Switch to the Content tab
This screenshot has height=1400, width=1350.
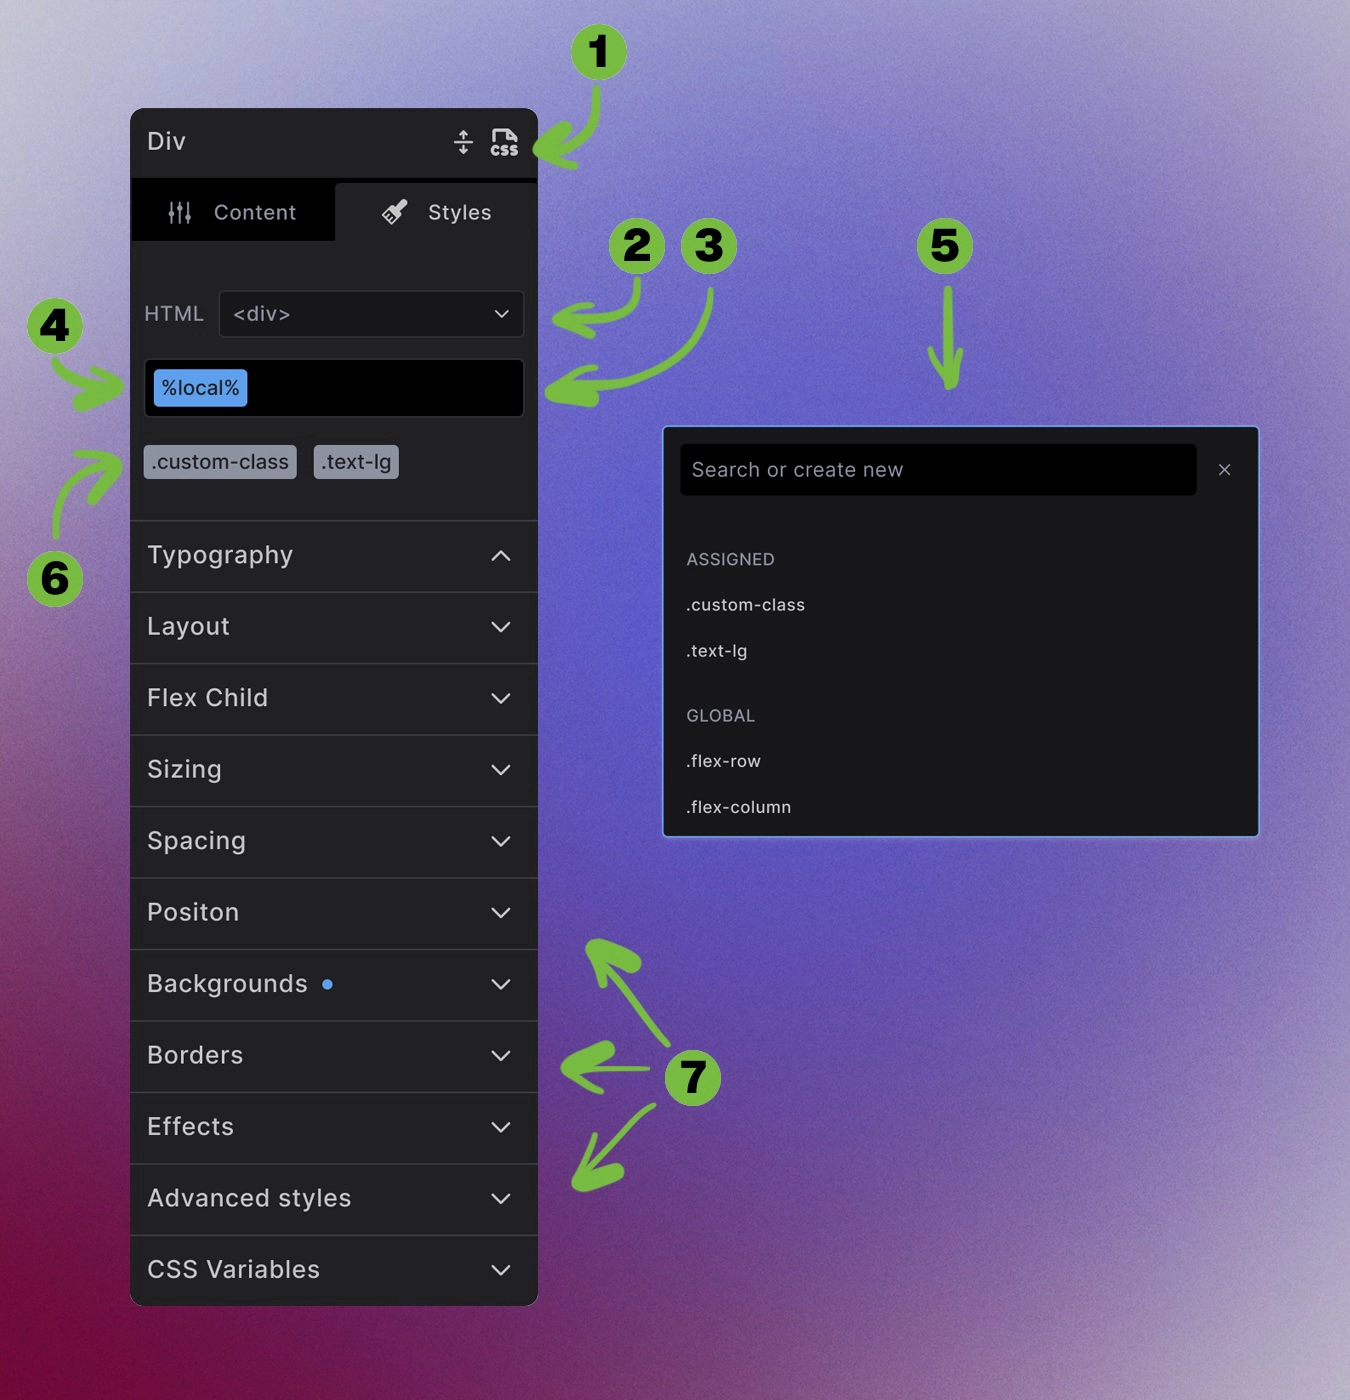click(254, 212)
